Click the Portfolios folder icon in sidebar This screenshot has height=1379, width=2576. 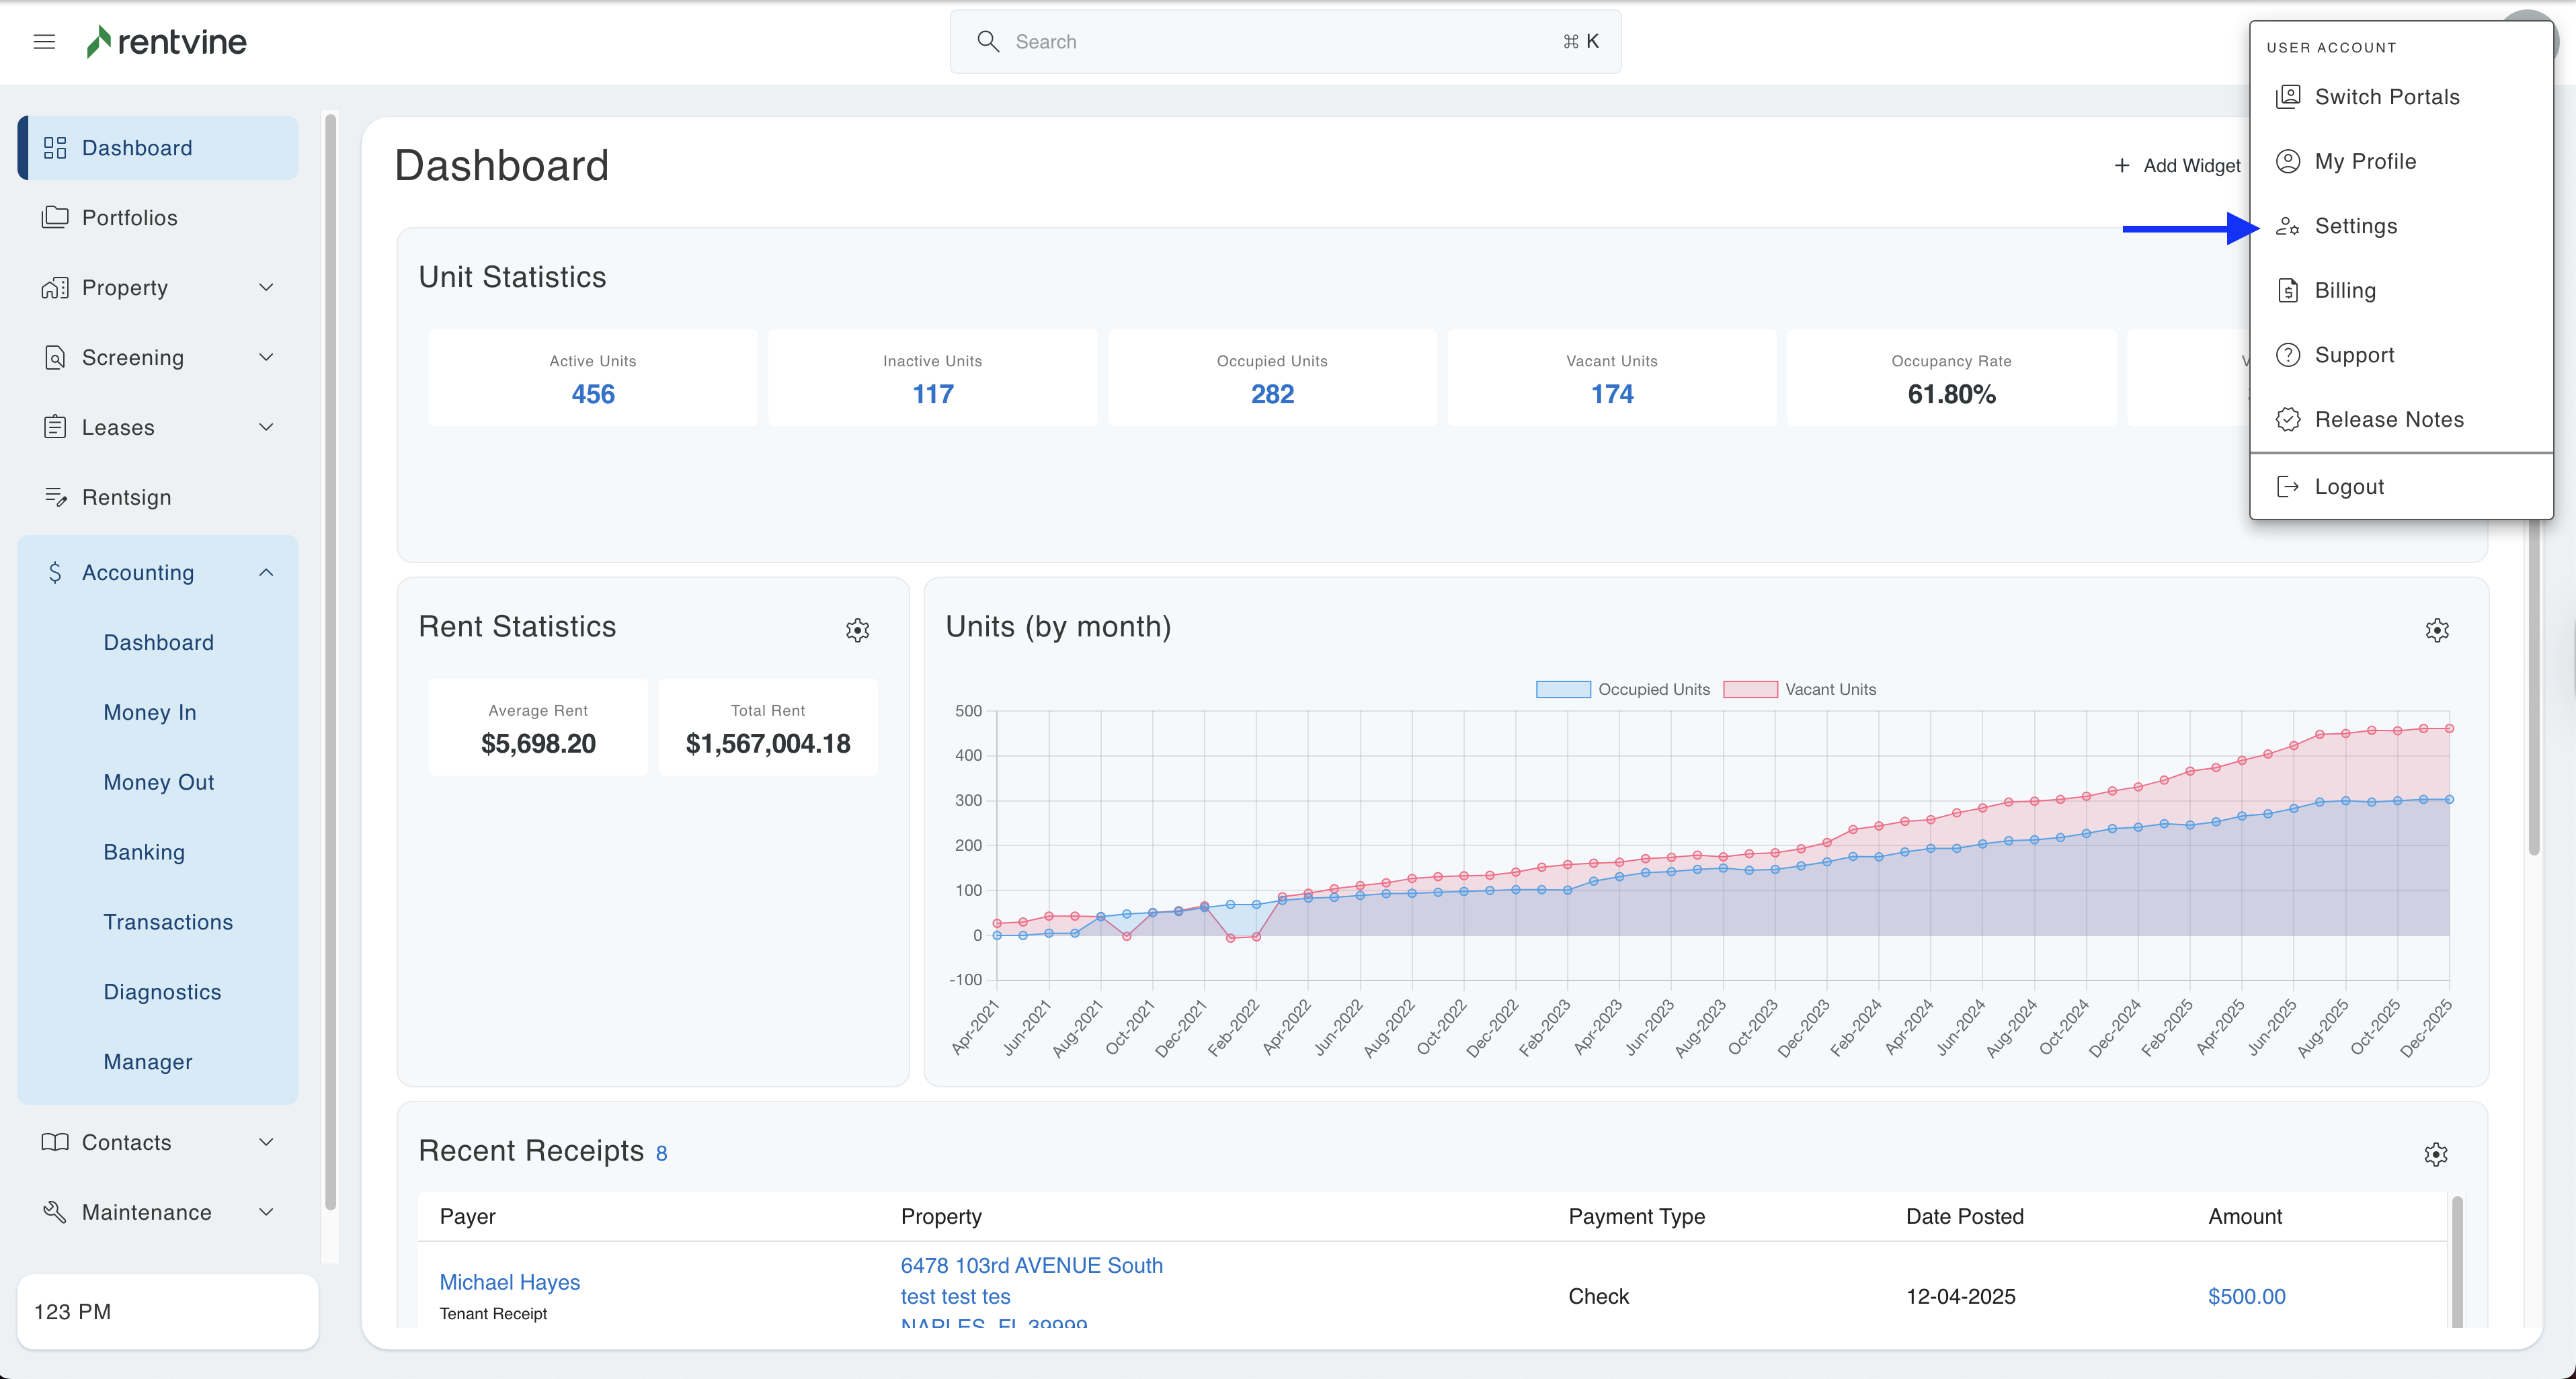(55, 217)
